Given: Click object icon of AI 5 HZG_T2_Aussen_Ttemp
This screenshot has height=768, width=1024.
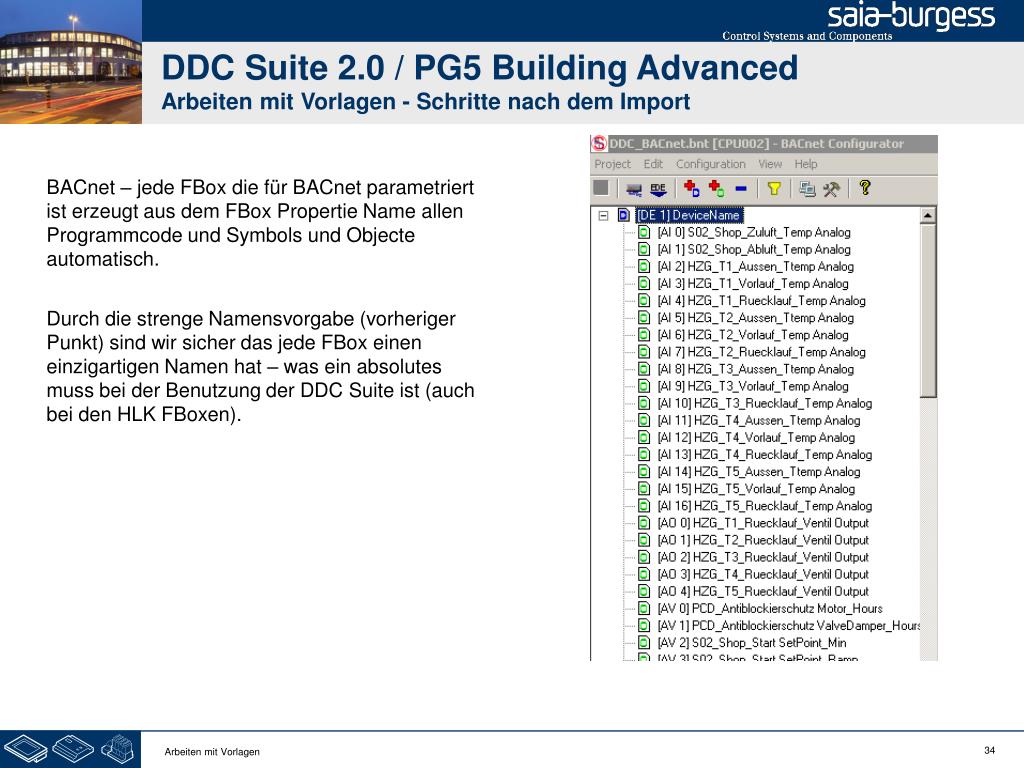Looking at the screenshot, I should 644,317.
